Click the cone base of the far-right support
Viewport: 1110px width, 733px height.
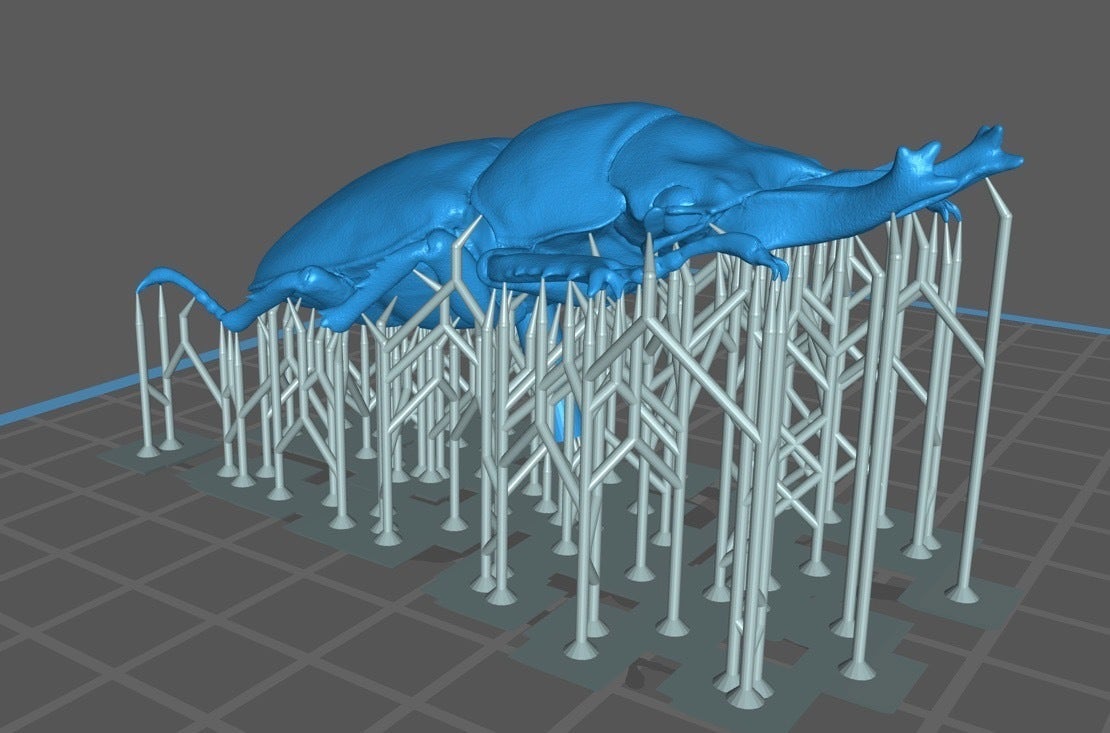(x=963, y=593)
